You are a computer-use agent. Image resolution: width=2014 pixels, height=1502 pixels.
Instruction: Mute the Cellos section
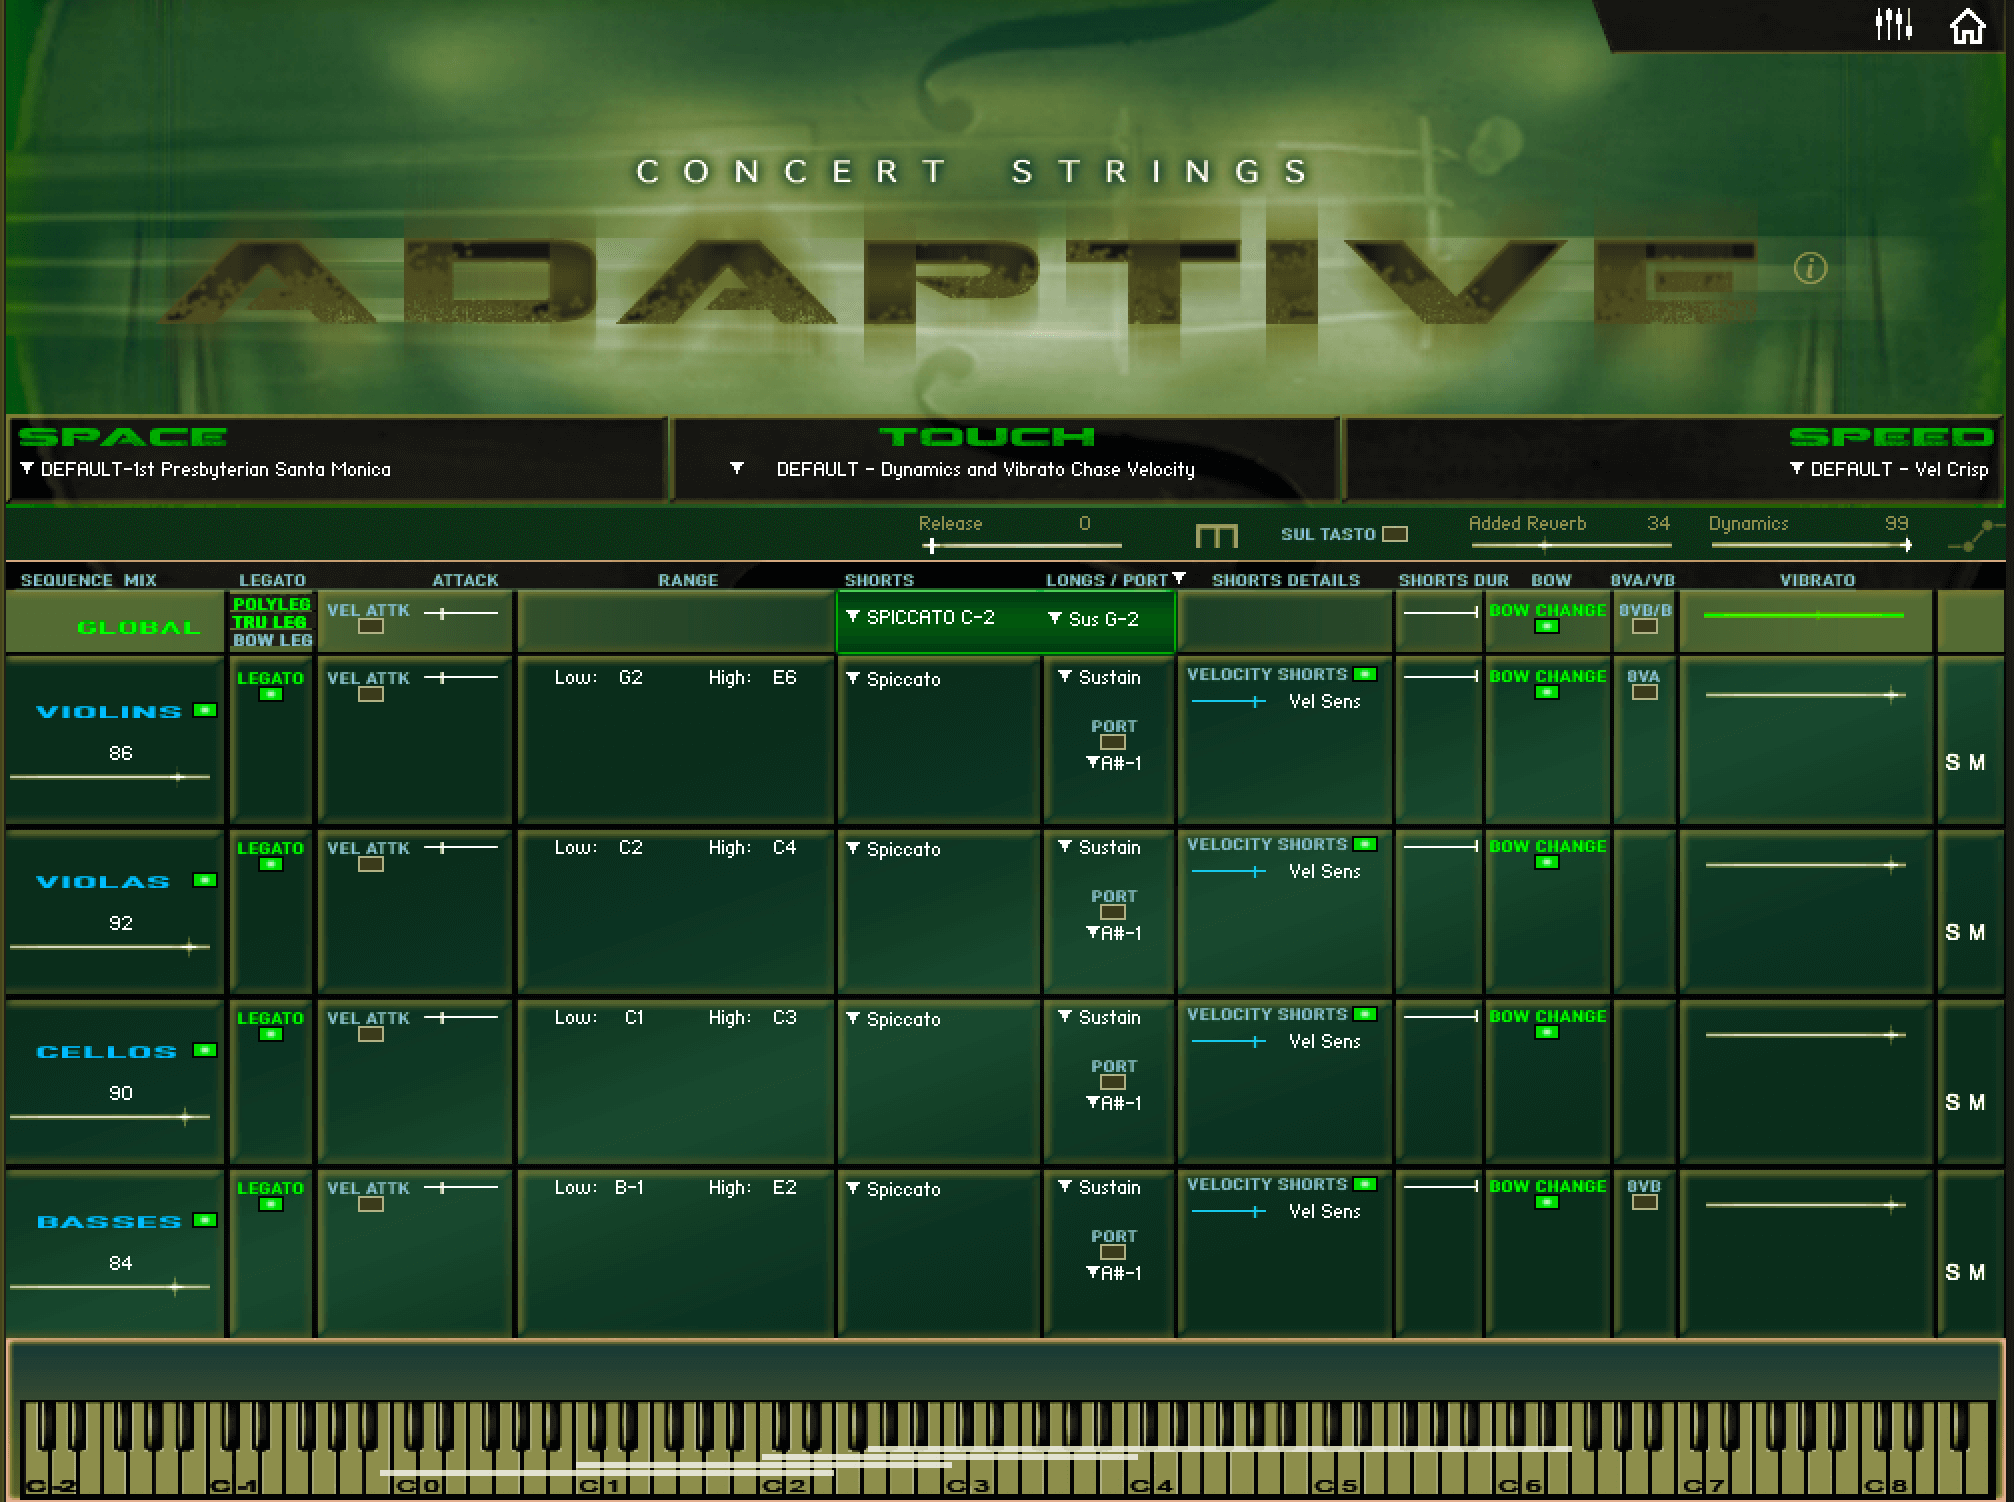[1977, 1102]
